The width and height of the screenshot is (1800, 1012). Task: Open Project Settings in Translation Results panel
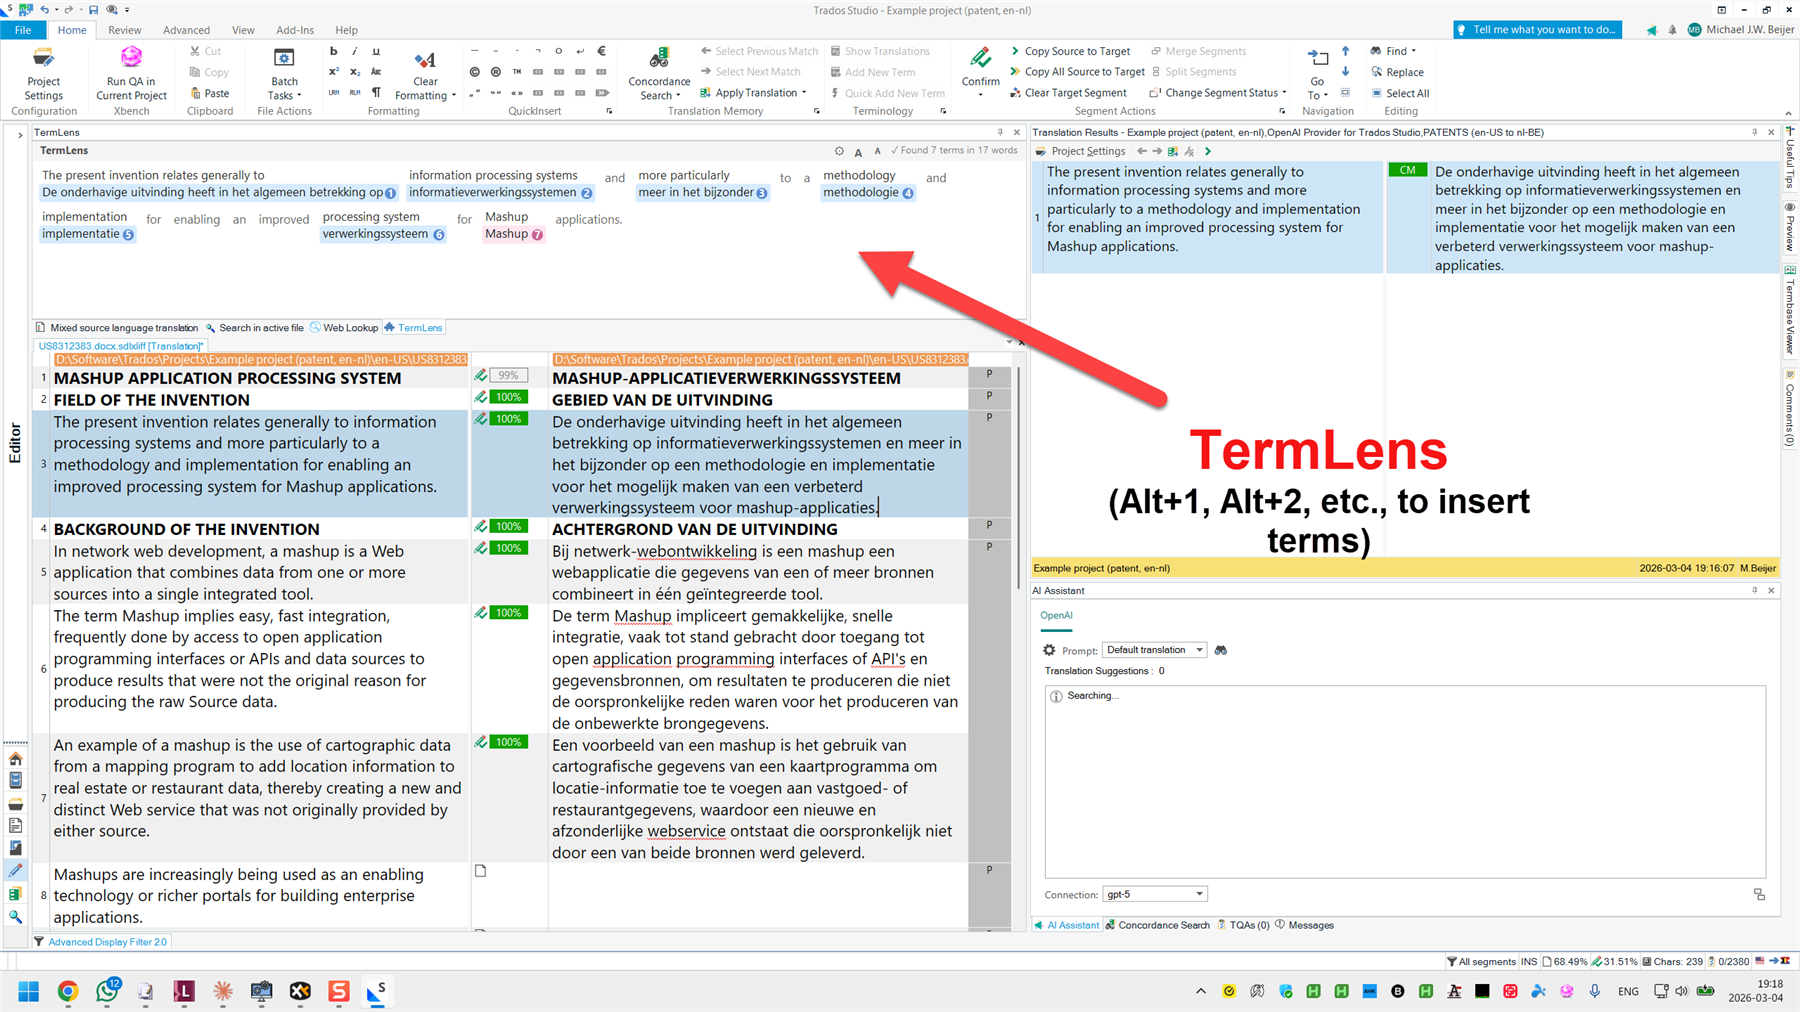point(1088,151)
